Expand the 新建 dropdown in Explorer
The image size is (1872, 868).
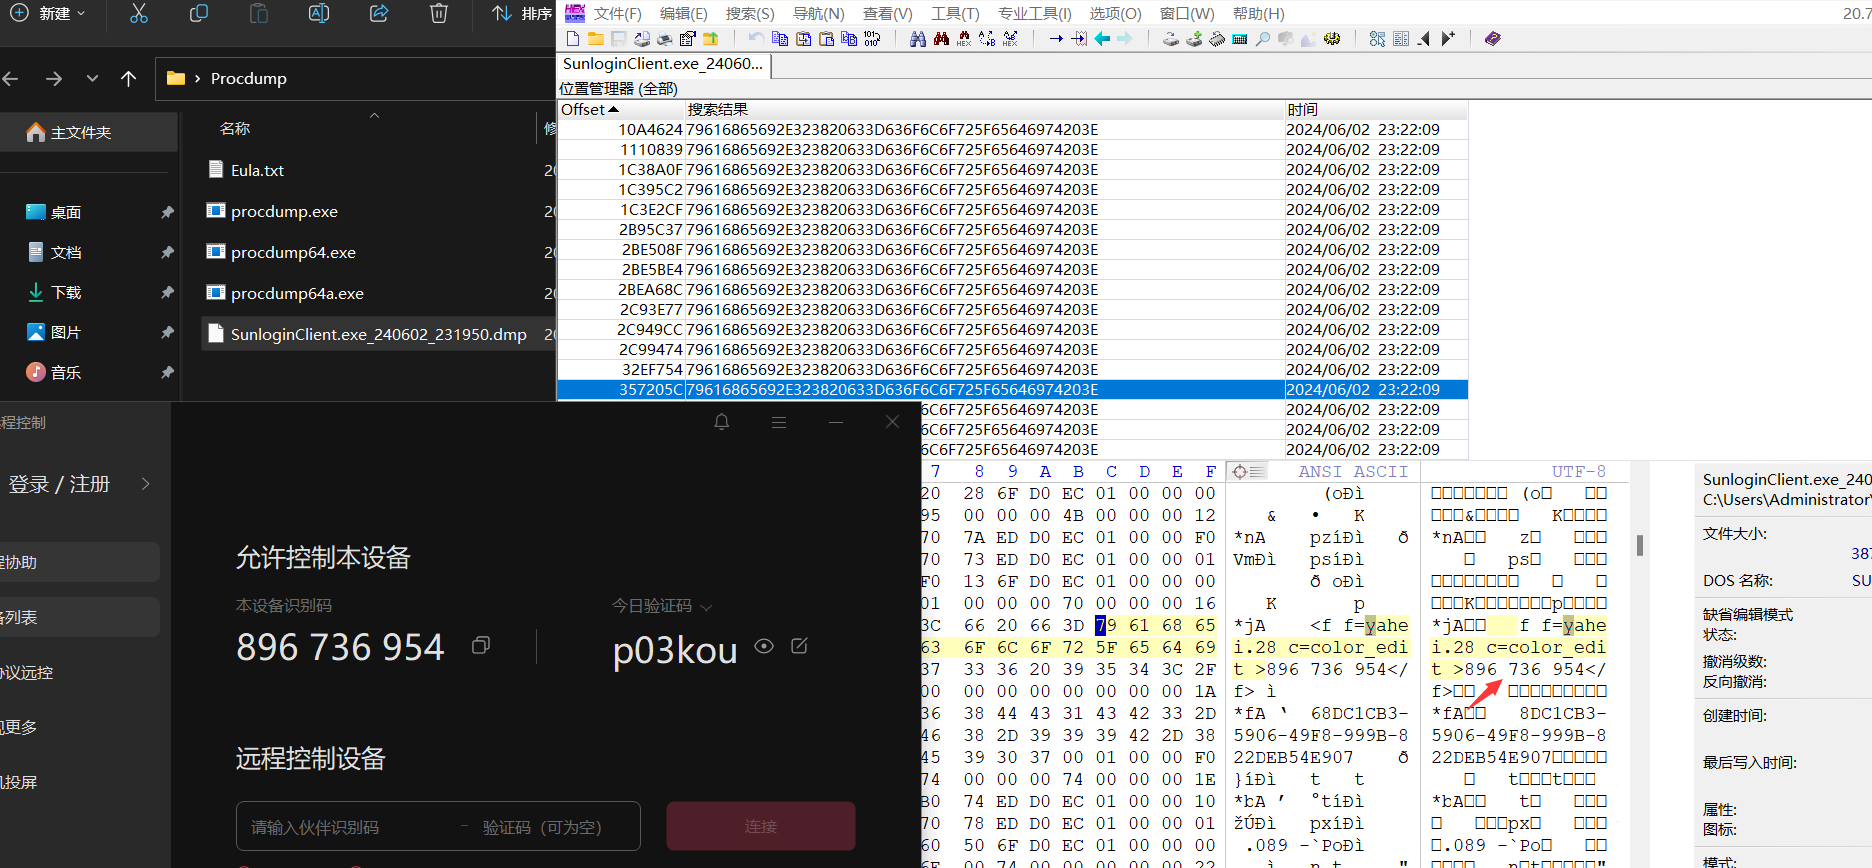(81, 13)
